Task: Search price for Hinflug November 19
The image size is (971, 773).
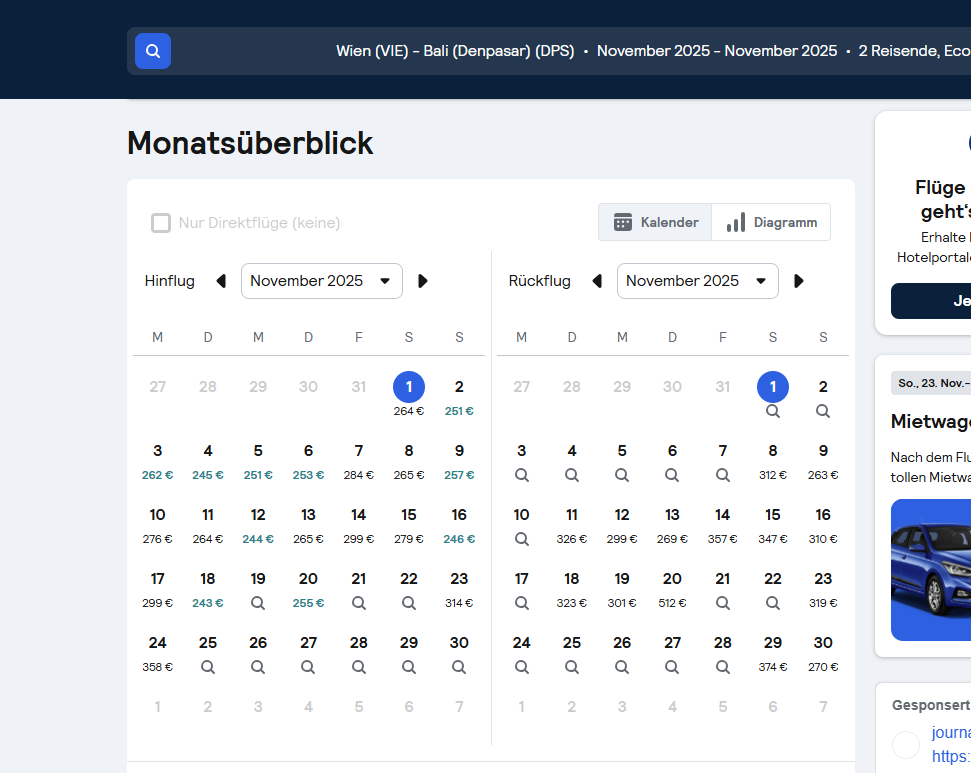Action: tap(258, 603)
